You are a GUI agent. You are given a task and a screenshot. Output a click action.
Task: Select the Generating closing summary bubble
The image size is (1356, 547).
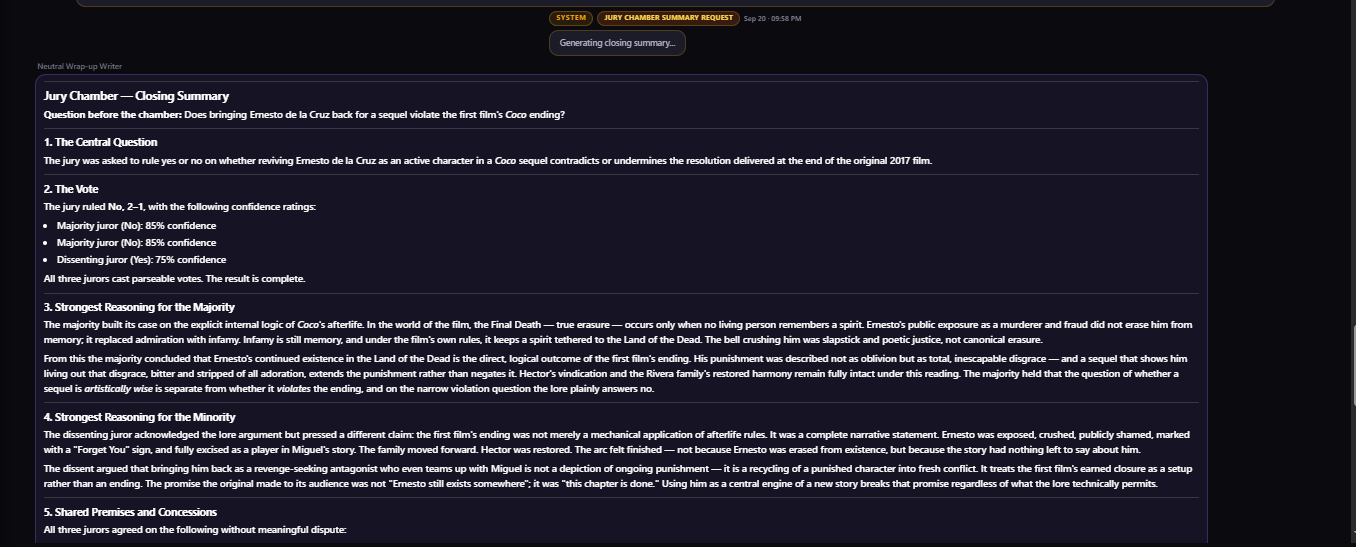click(x=617, y=43)
